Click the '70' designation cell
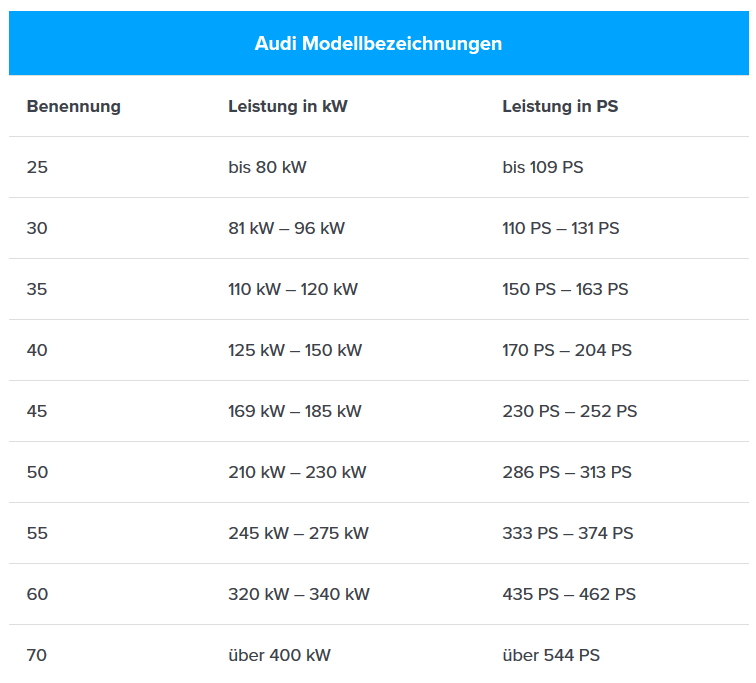The width and height of the screenshot is (756, 683). 37,655
